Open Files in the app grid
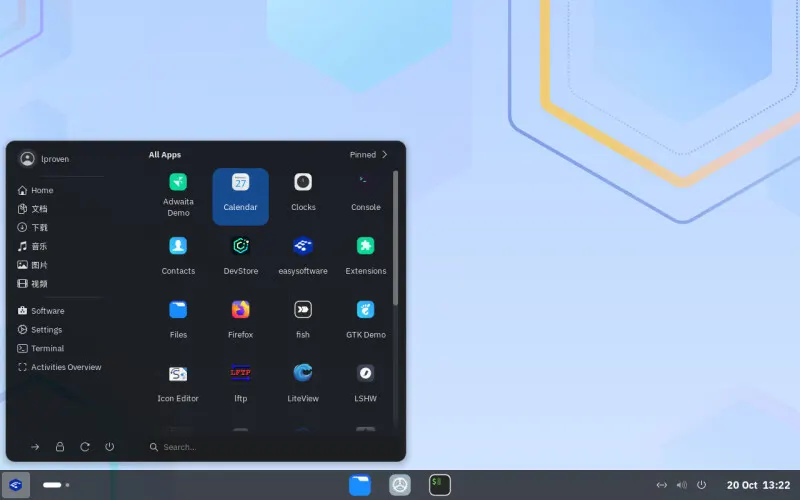The image size is (800, 500). pos(178,320)
